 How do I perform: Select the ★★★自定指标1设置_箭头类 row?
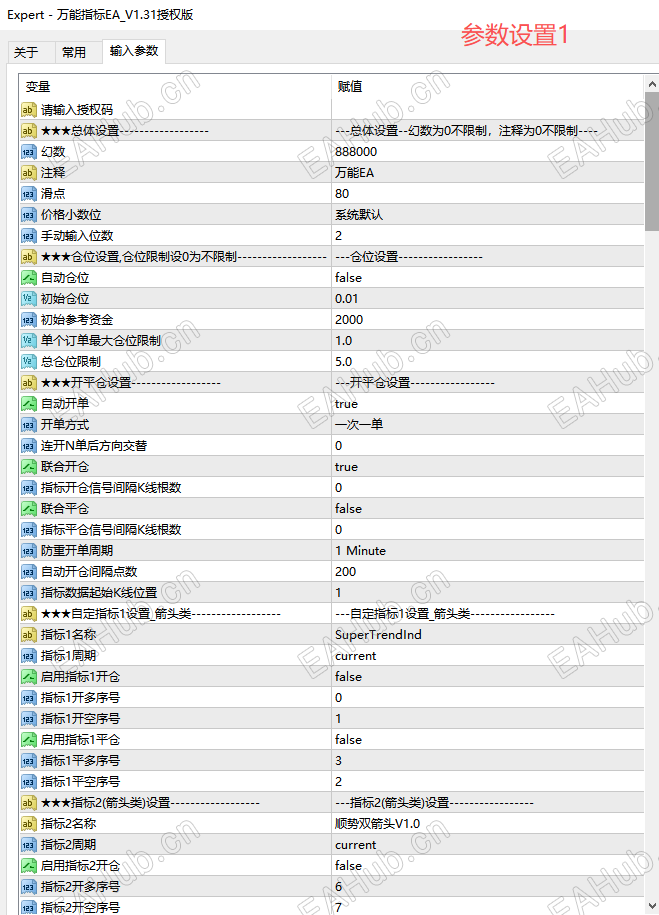[332, 614]
